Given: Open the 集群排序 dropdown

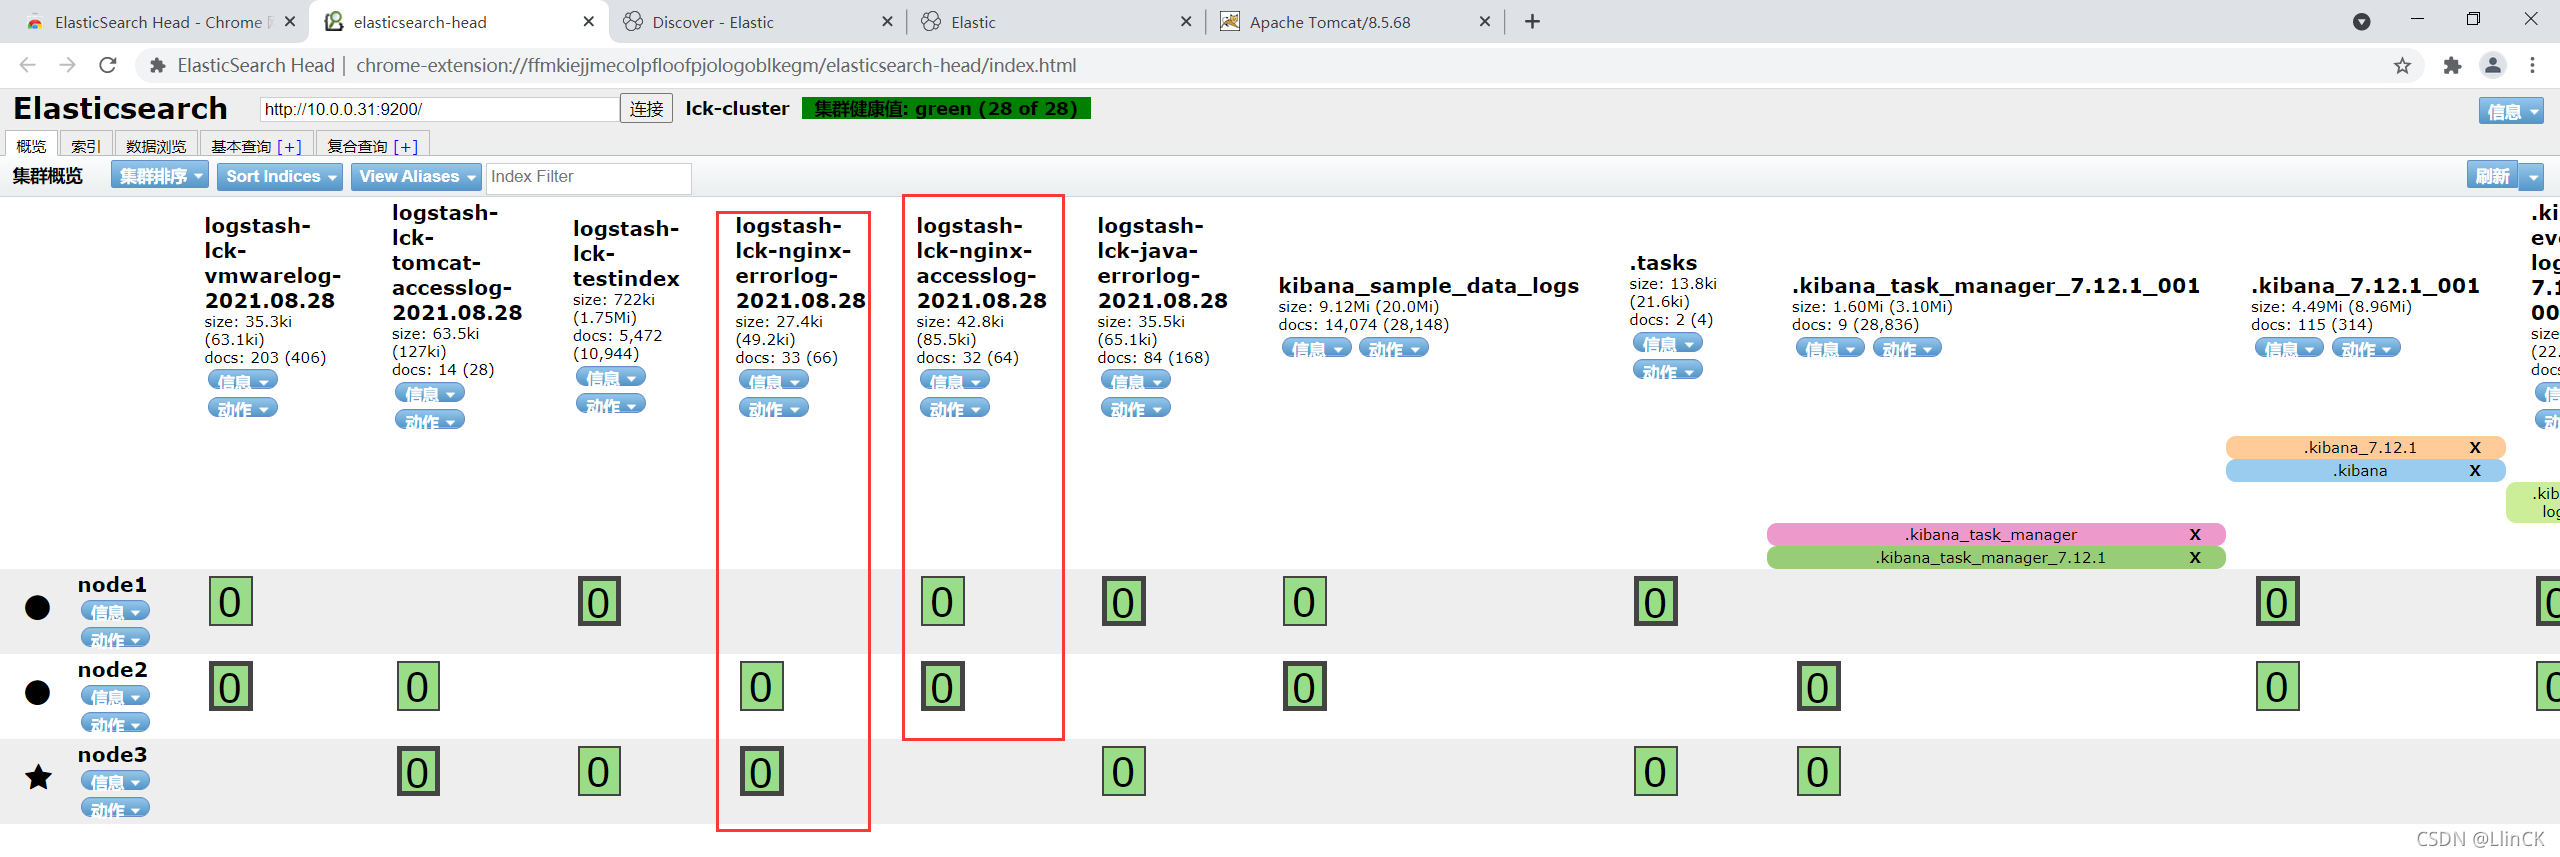Looking at the screenshot, I should (160, 176).
